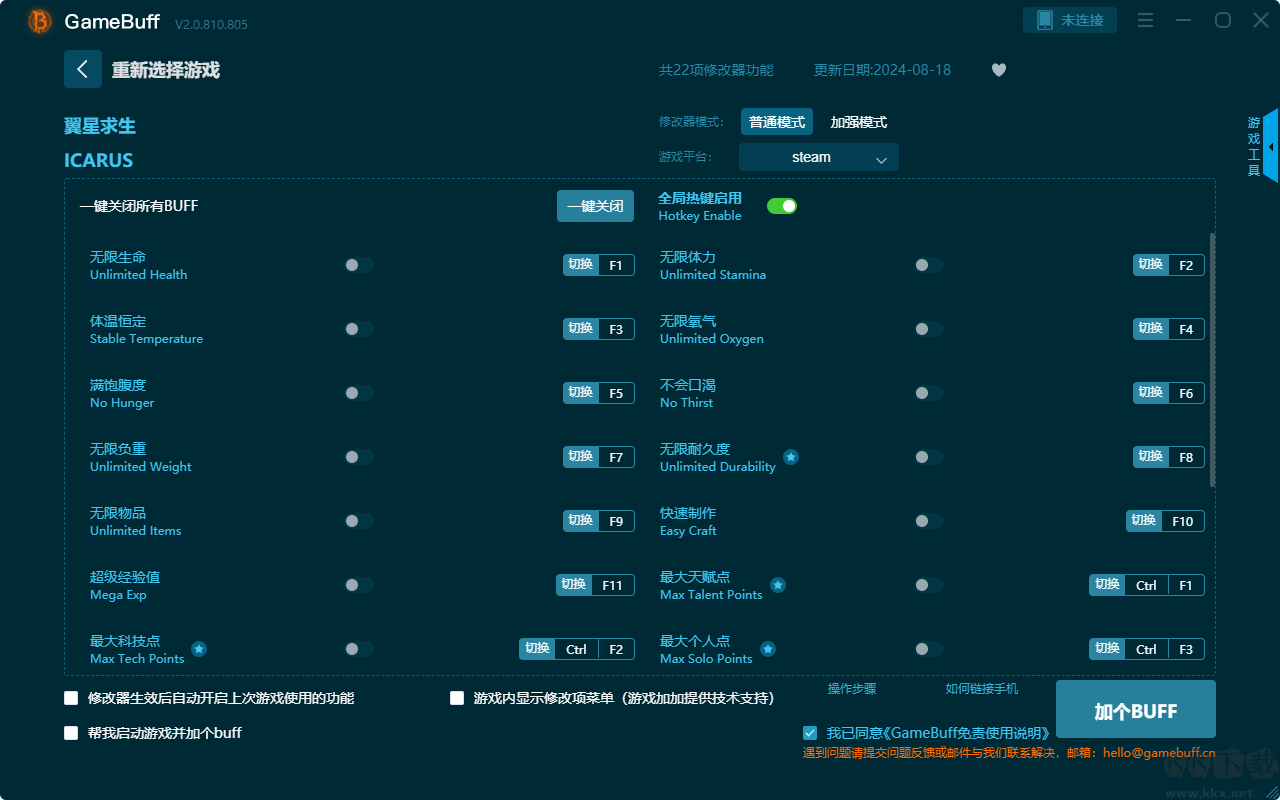
Task: Open the 操作步骤 link
Action: (x=852, y=689)
